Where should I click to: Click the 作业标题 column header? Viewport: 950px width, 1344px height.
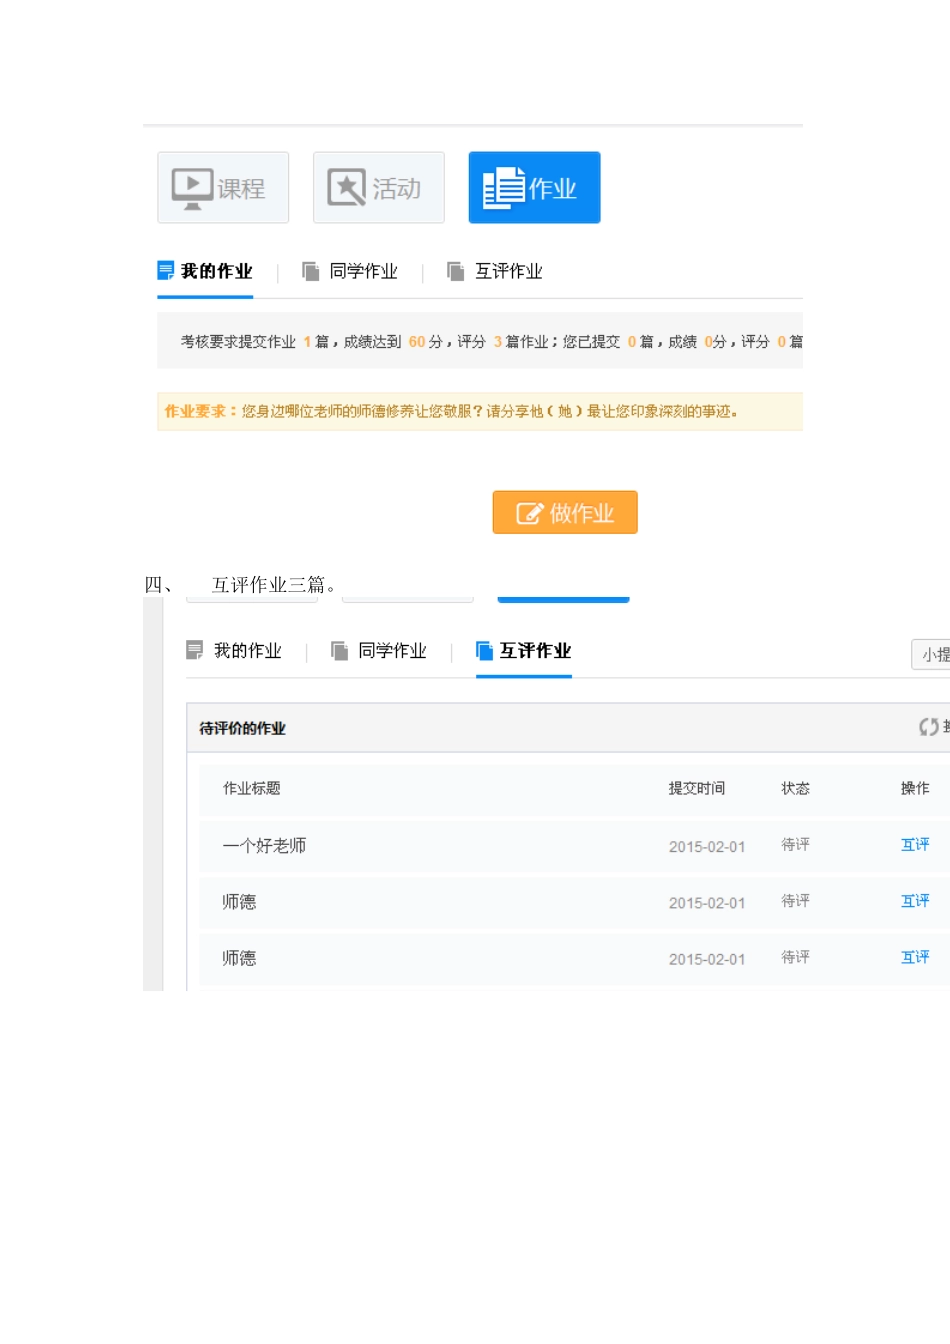[252, 788]
